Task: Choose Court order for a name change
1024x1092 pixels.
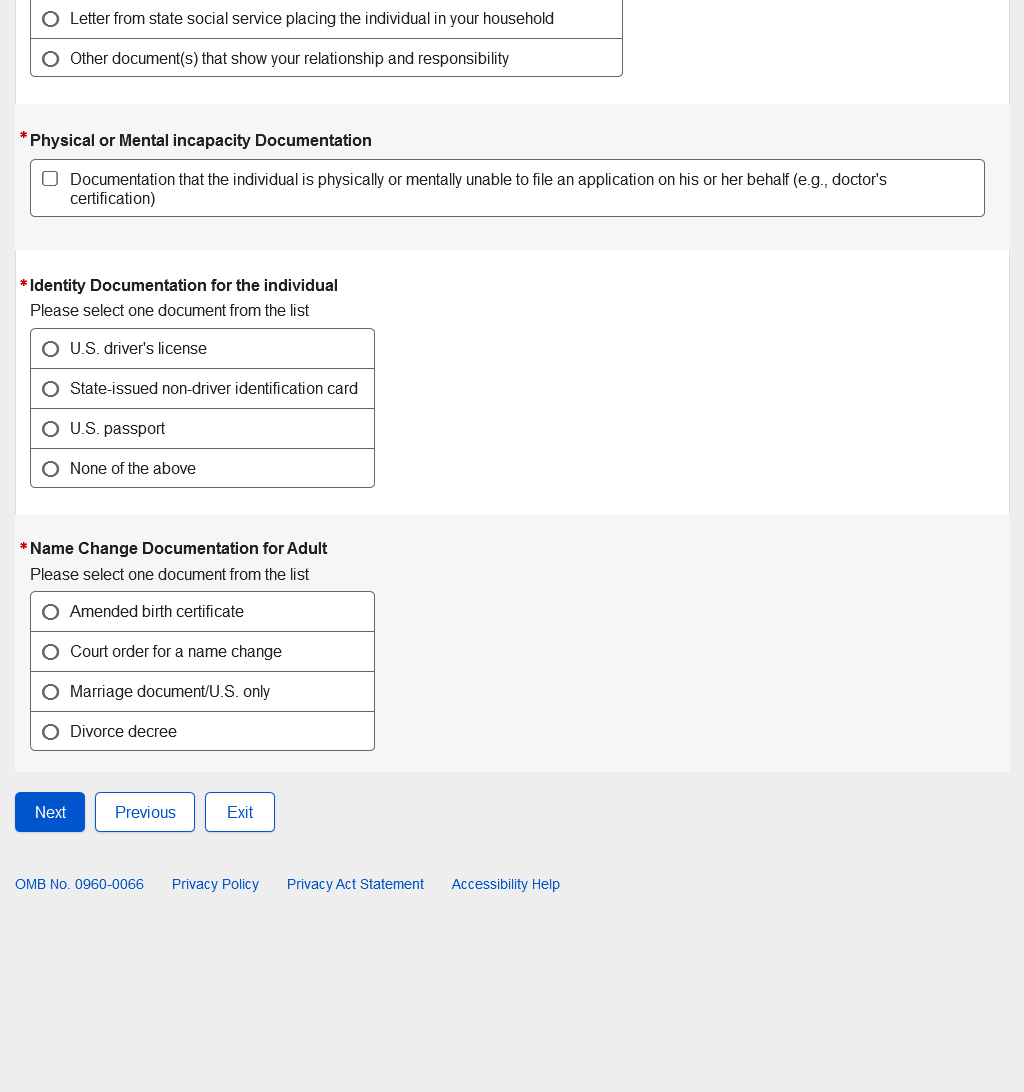Action: tap(51, 652)
